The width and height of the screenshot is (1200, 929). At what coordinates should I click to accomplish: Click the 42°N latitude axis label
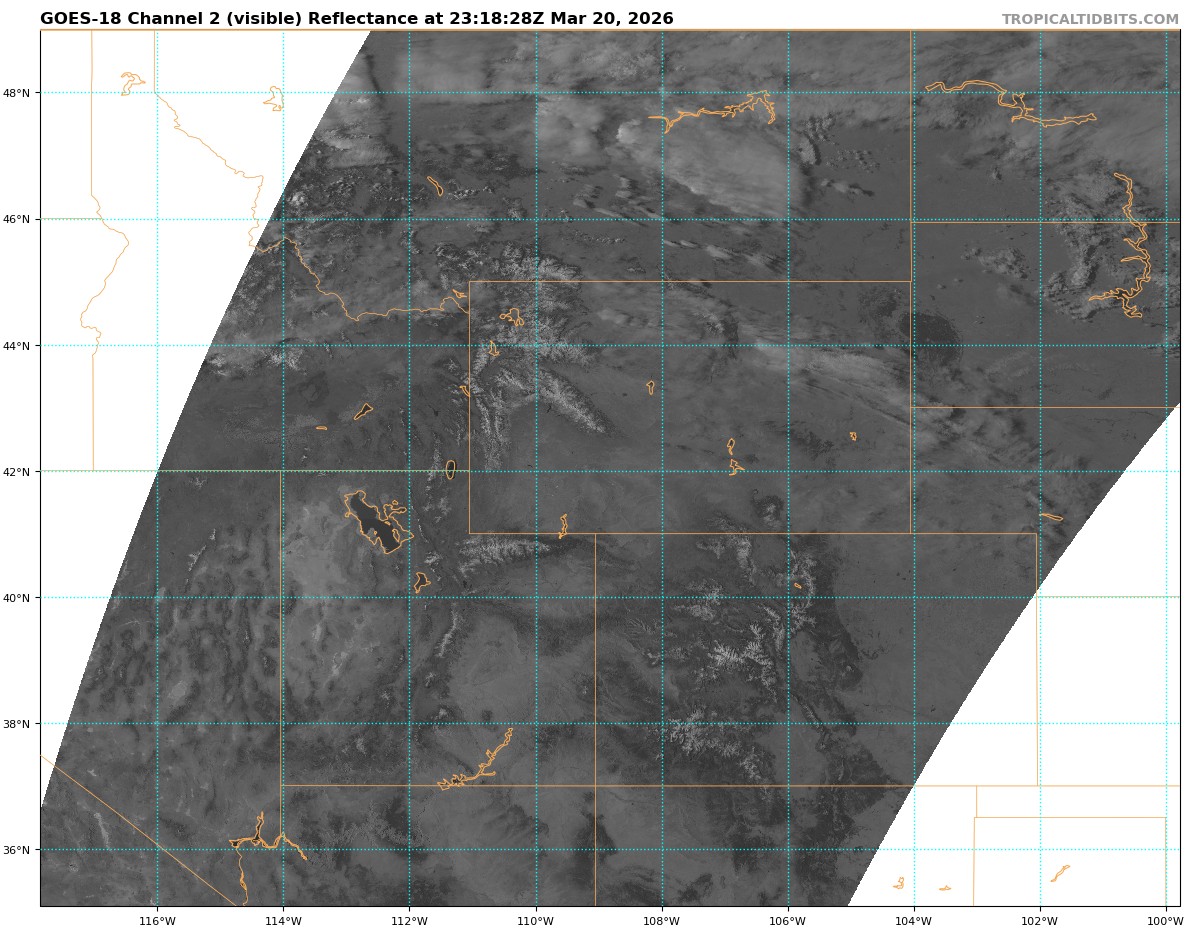(20, 472)
